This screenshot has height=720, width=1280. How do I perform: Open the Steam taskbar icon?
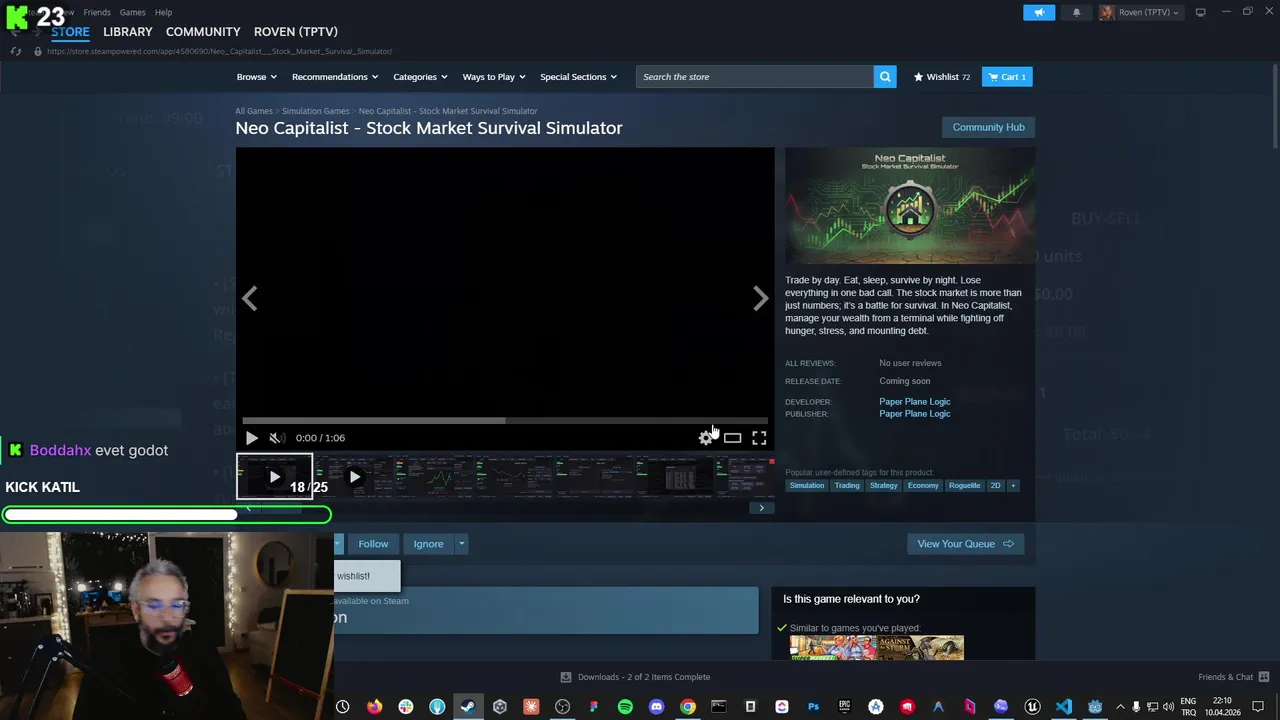click(467, 707)
